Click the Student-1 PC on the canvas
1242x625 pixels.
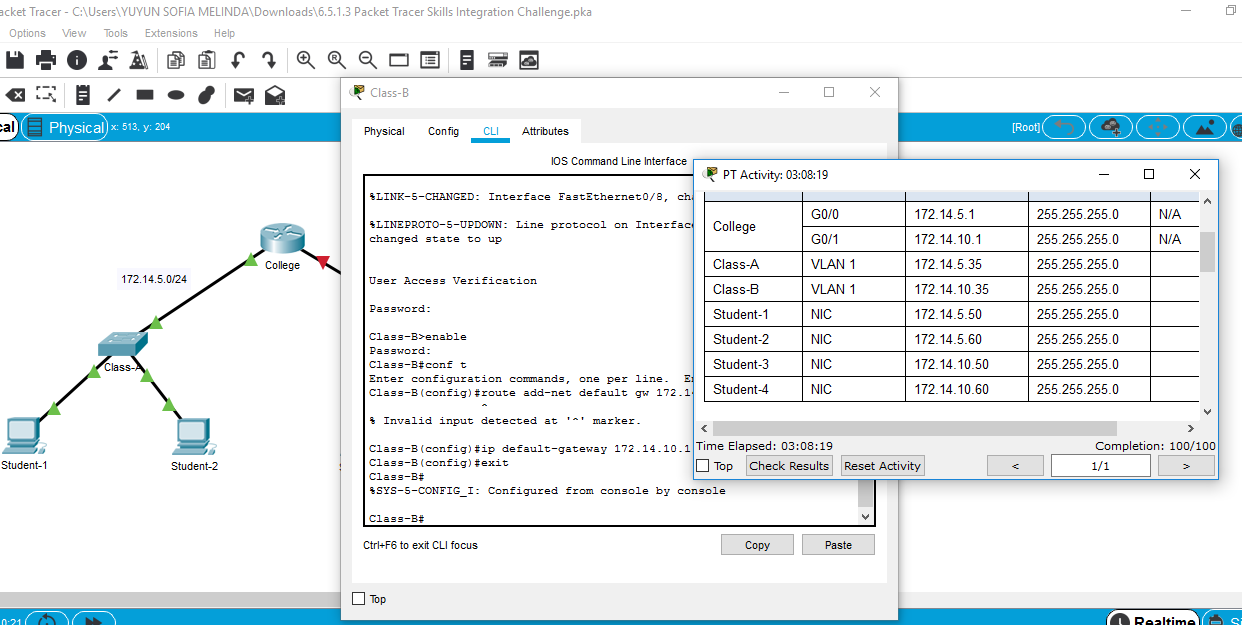pos(23,434)
